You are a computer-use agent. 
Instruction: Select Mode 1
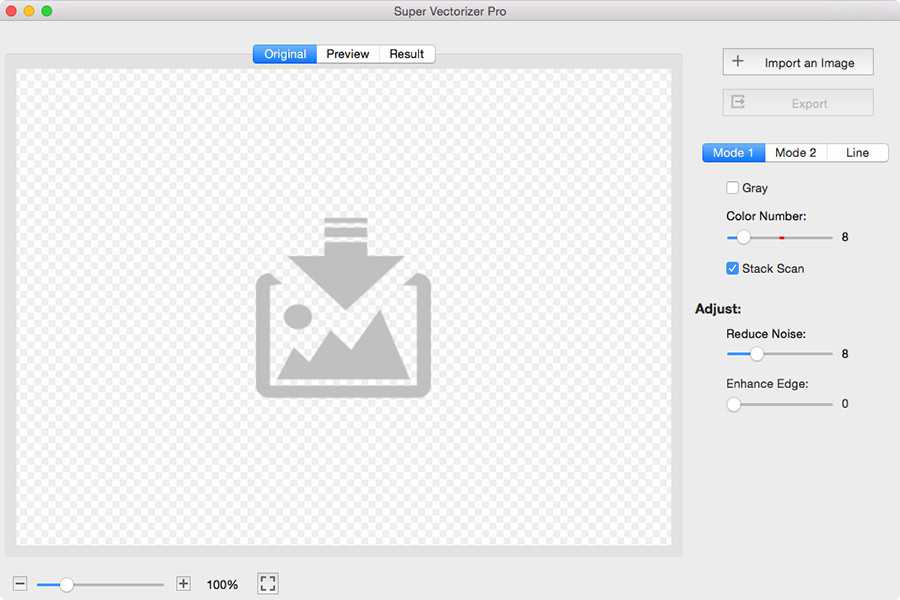click(733, 152)
